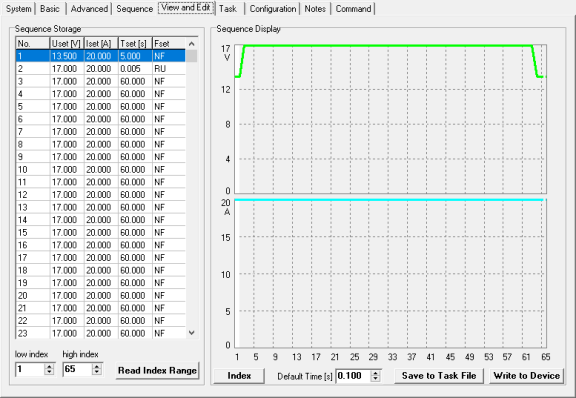Click the Index button below the graph
576x398 pixels.
[239, 376]
